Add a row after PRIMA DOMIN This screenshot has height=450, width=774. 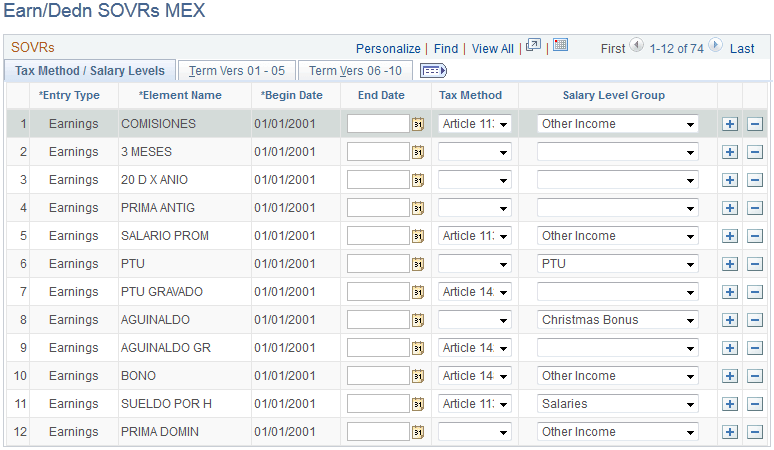point(730,432)
